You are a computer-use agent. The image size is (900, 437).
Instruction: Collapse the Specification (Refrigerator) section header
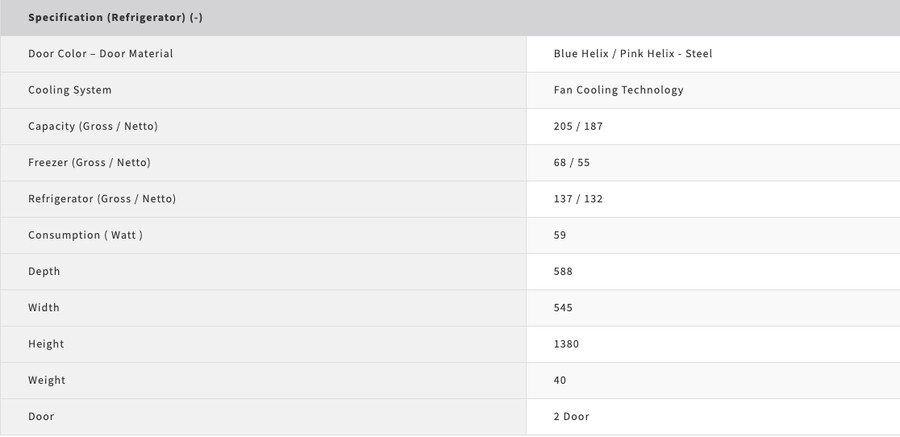(450, 18)
